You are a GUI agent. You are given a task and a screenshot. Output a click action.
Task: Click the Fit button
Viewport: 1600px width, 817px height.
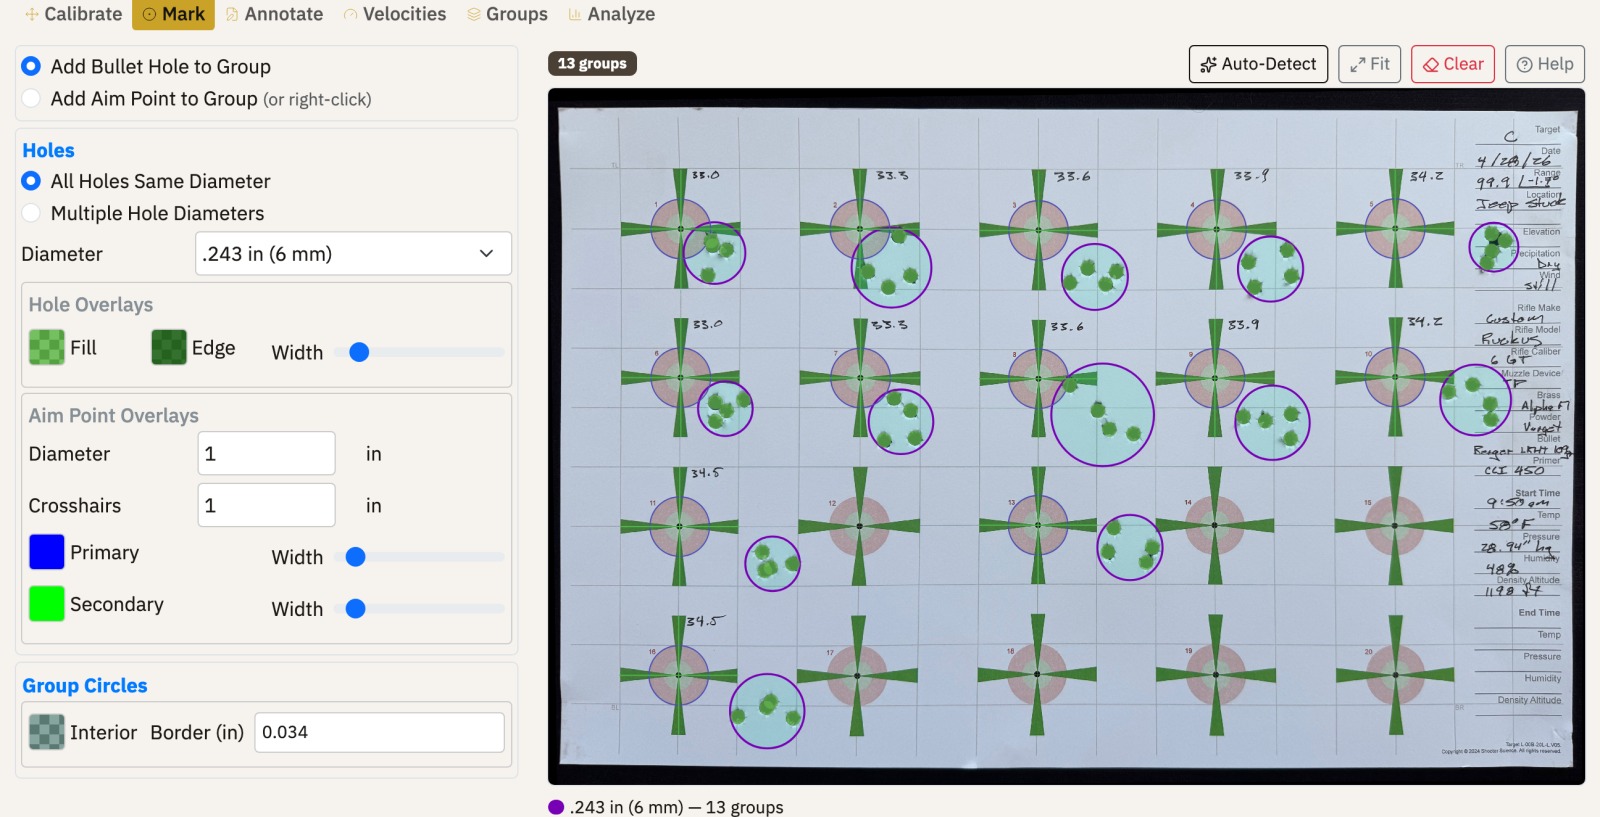click(x=1369, y=64)
